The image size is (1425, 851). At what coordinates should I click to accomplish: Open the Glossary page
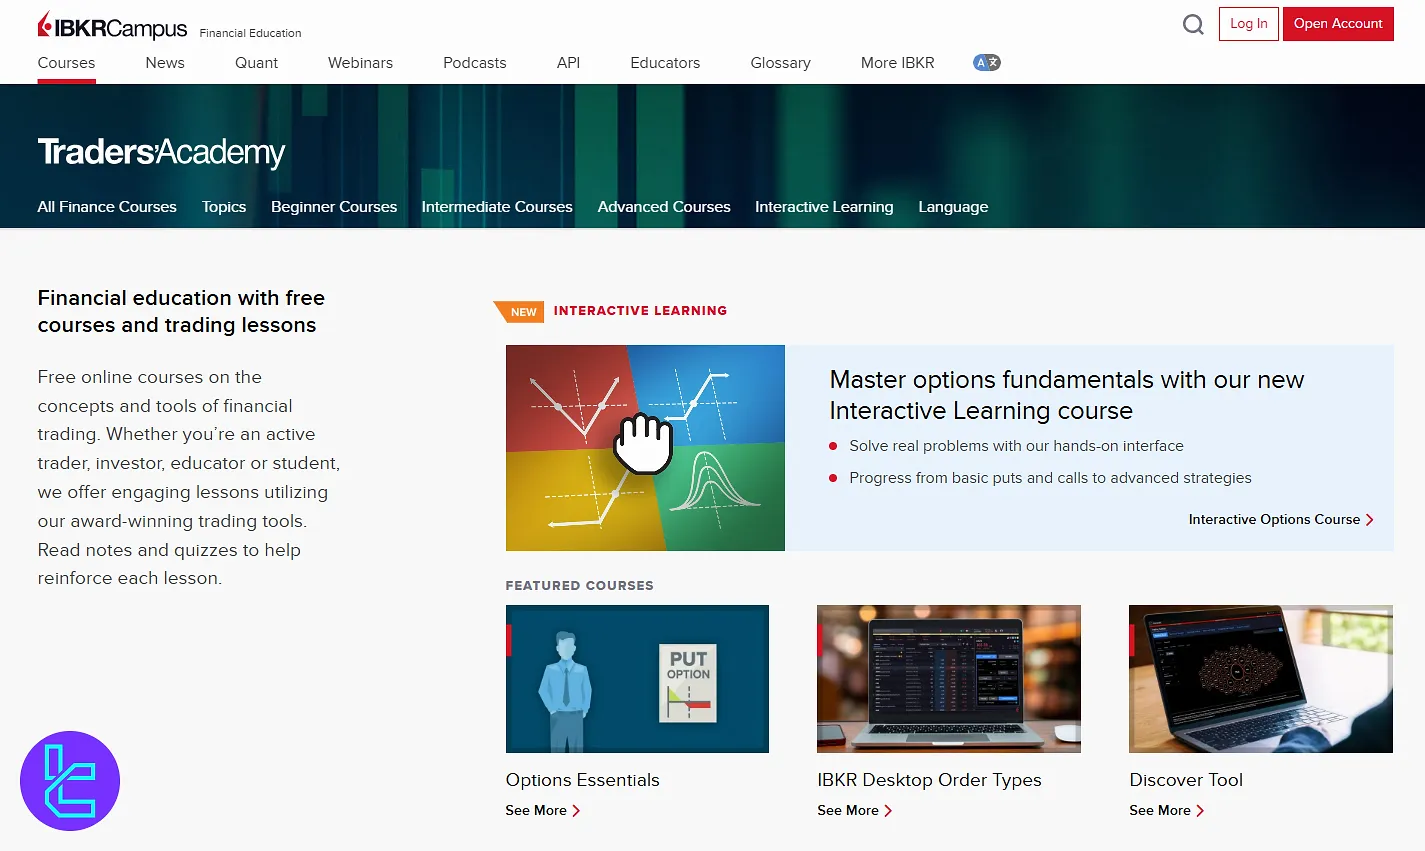780,62
